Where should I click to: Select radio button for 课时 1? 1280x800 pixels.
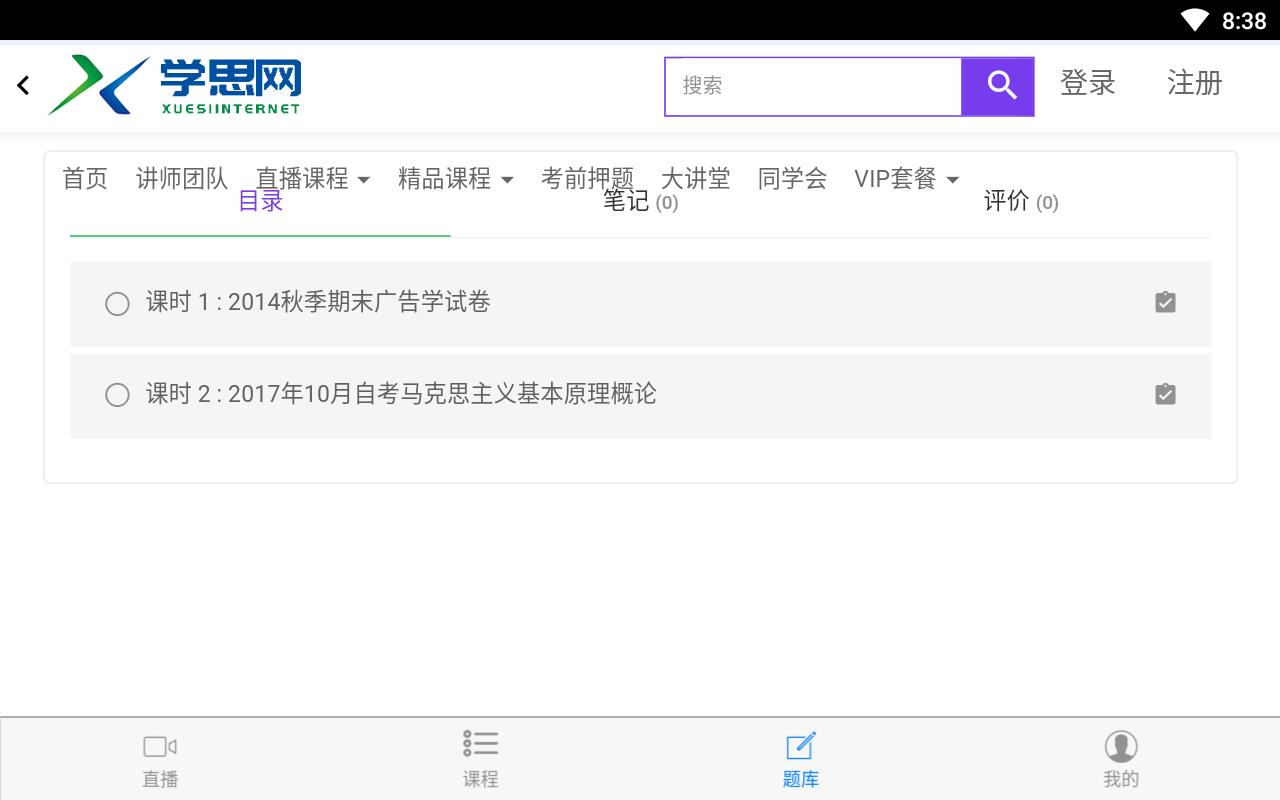[117, 304]
